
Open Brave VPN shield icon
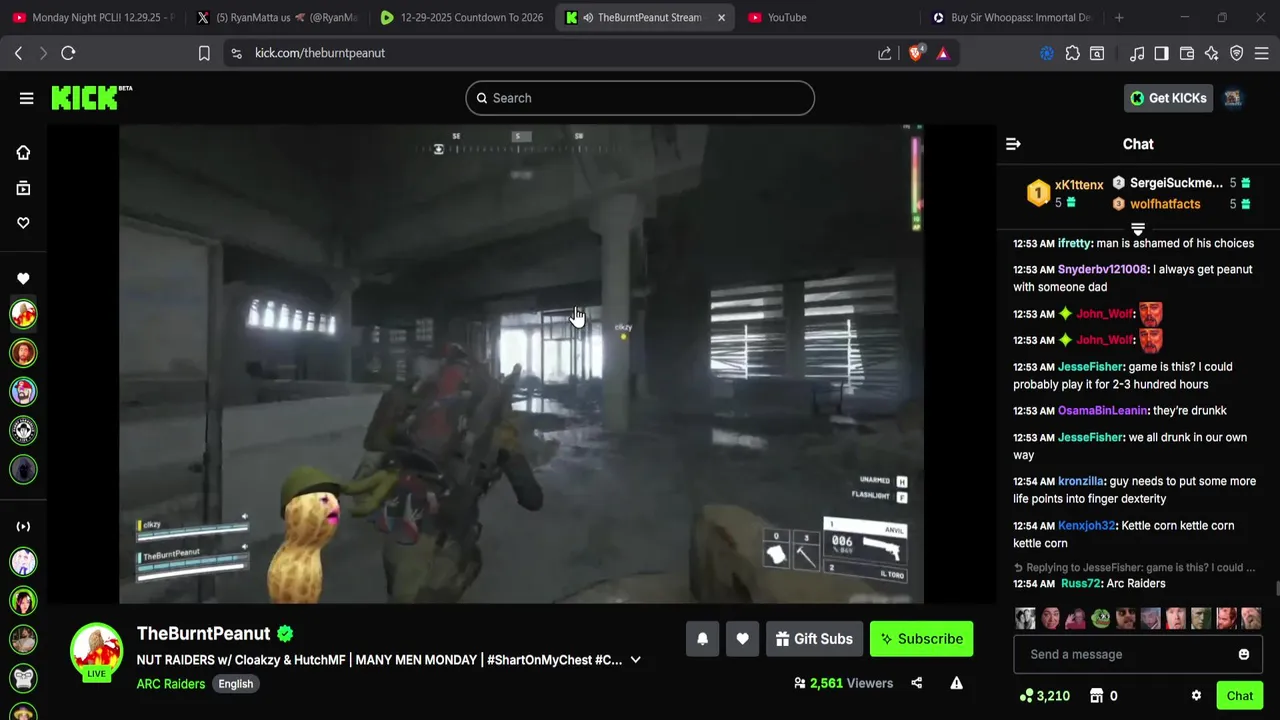[x=1237, y=53]
